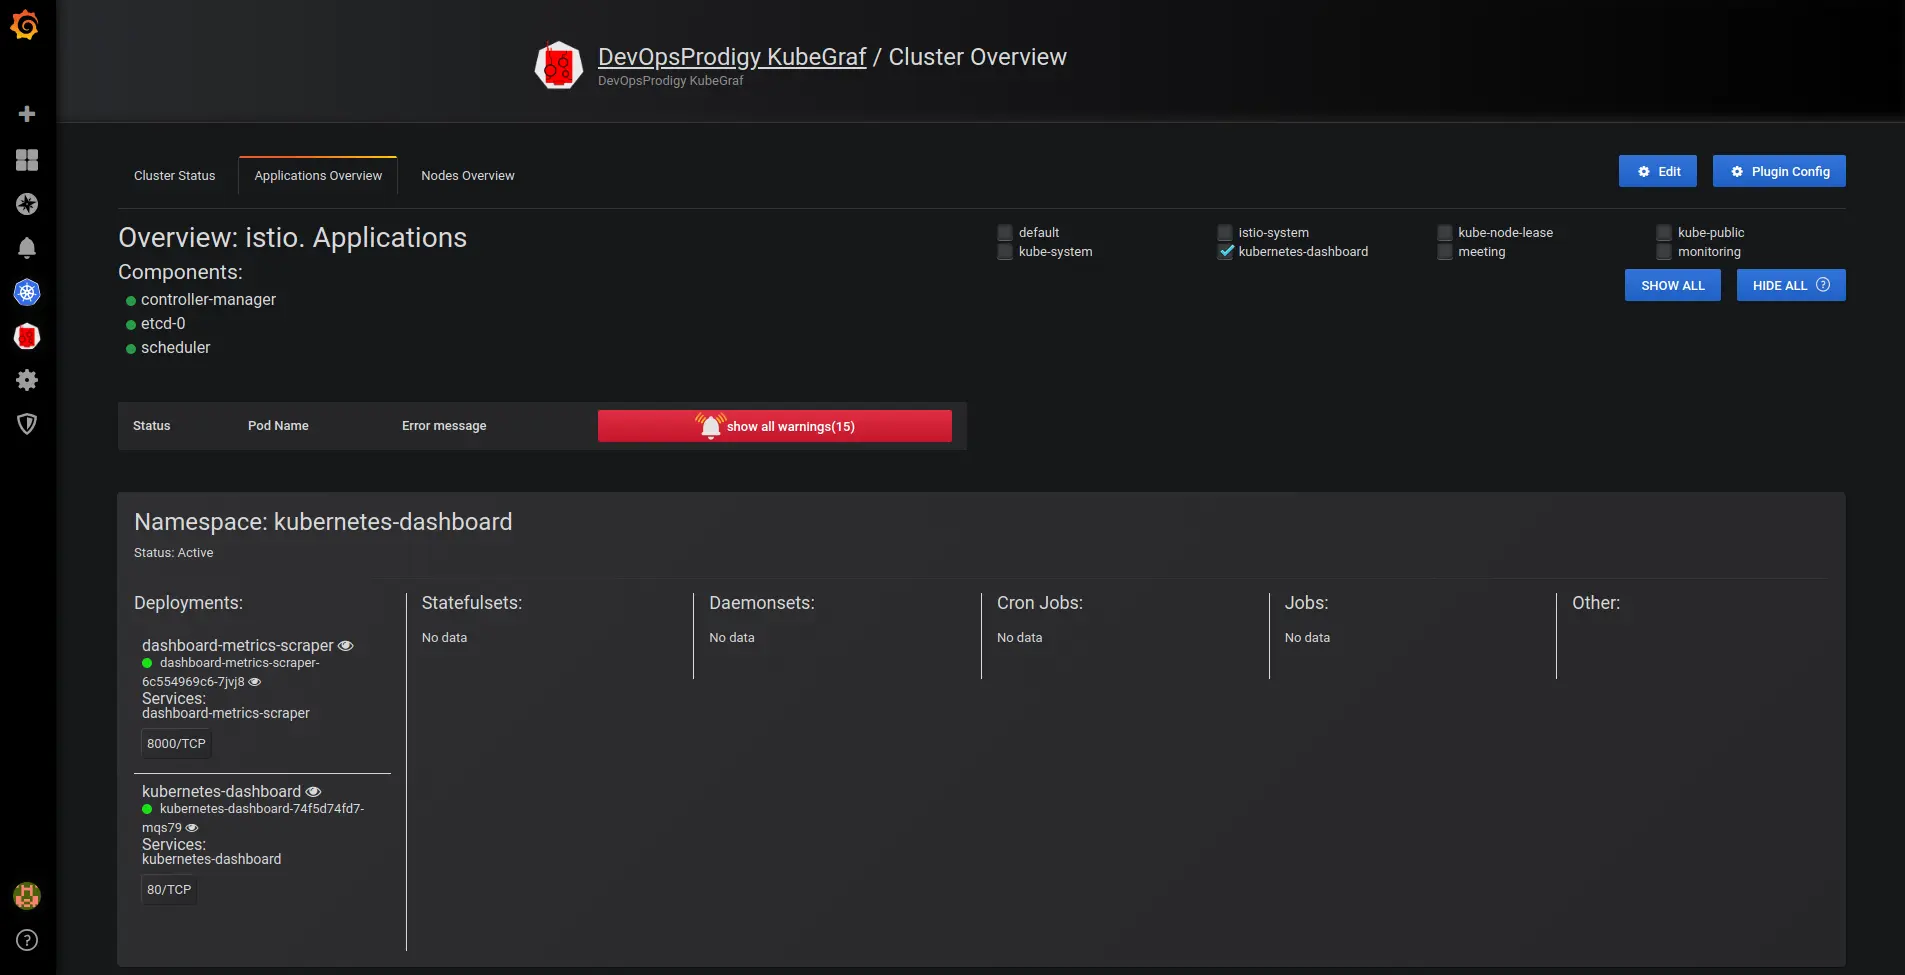Check the kube-system namespace
This screenshot has width=1905, height=975.
[x=1005, y=252]
